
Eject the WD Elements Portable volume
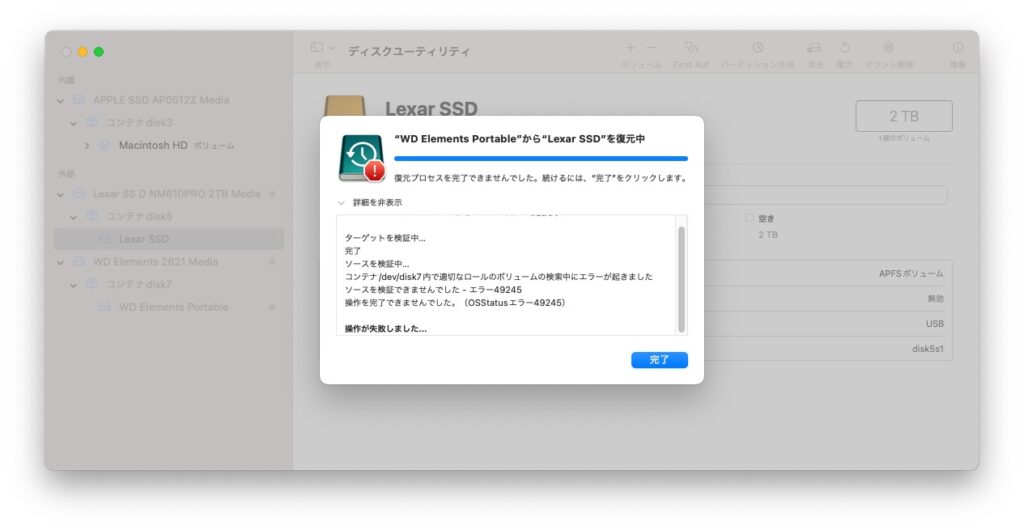[x=272, y=307]
